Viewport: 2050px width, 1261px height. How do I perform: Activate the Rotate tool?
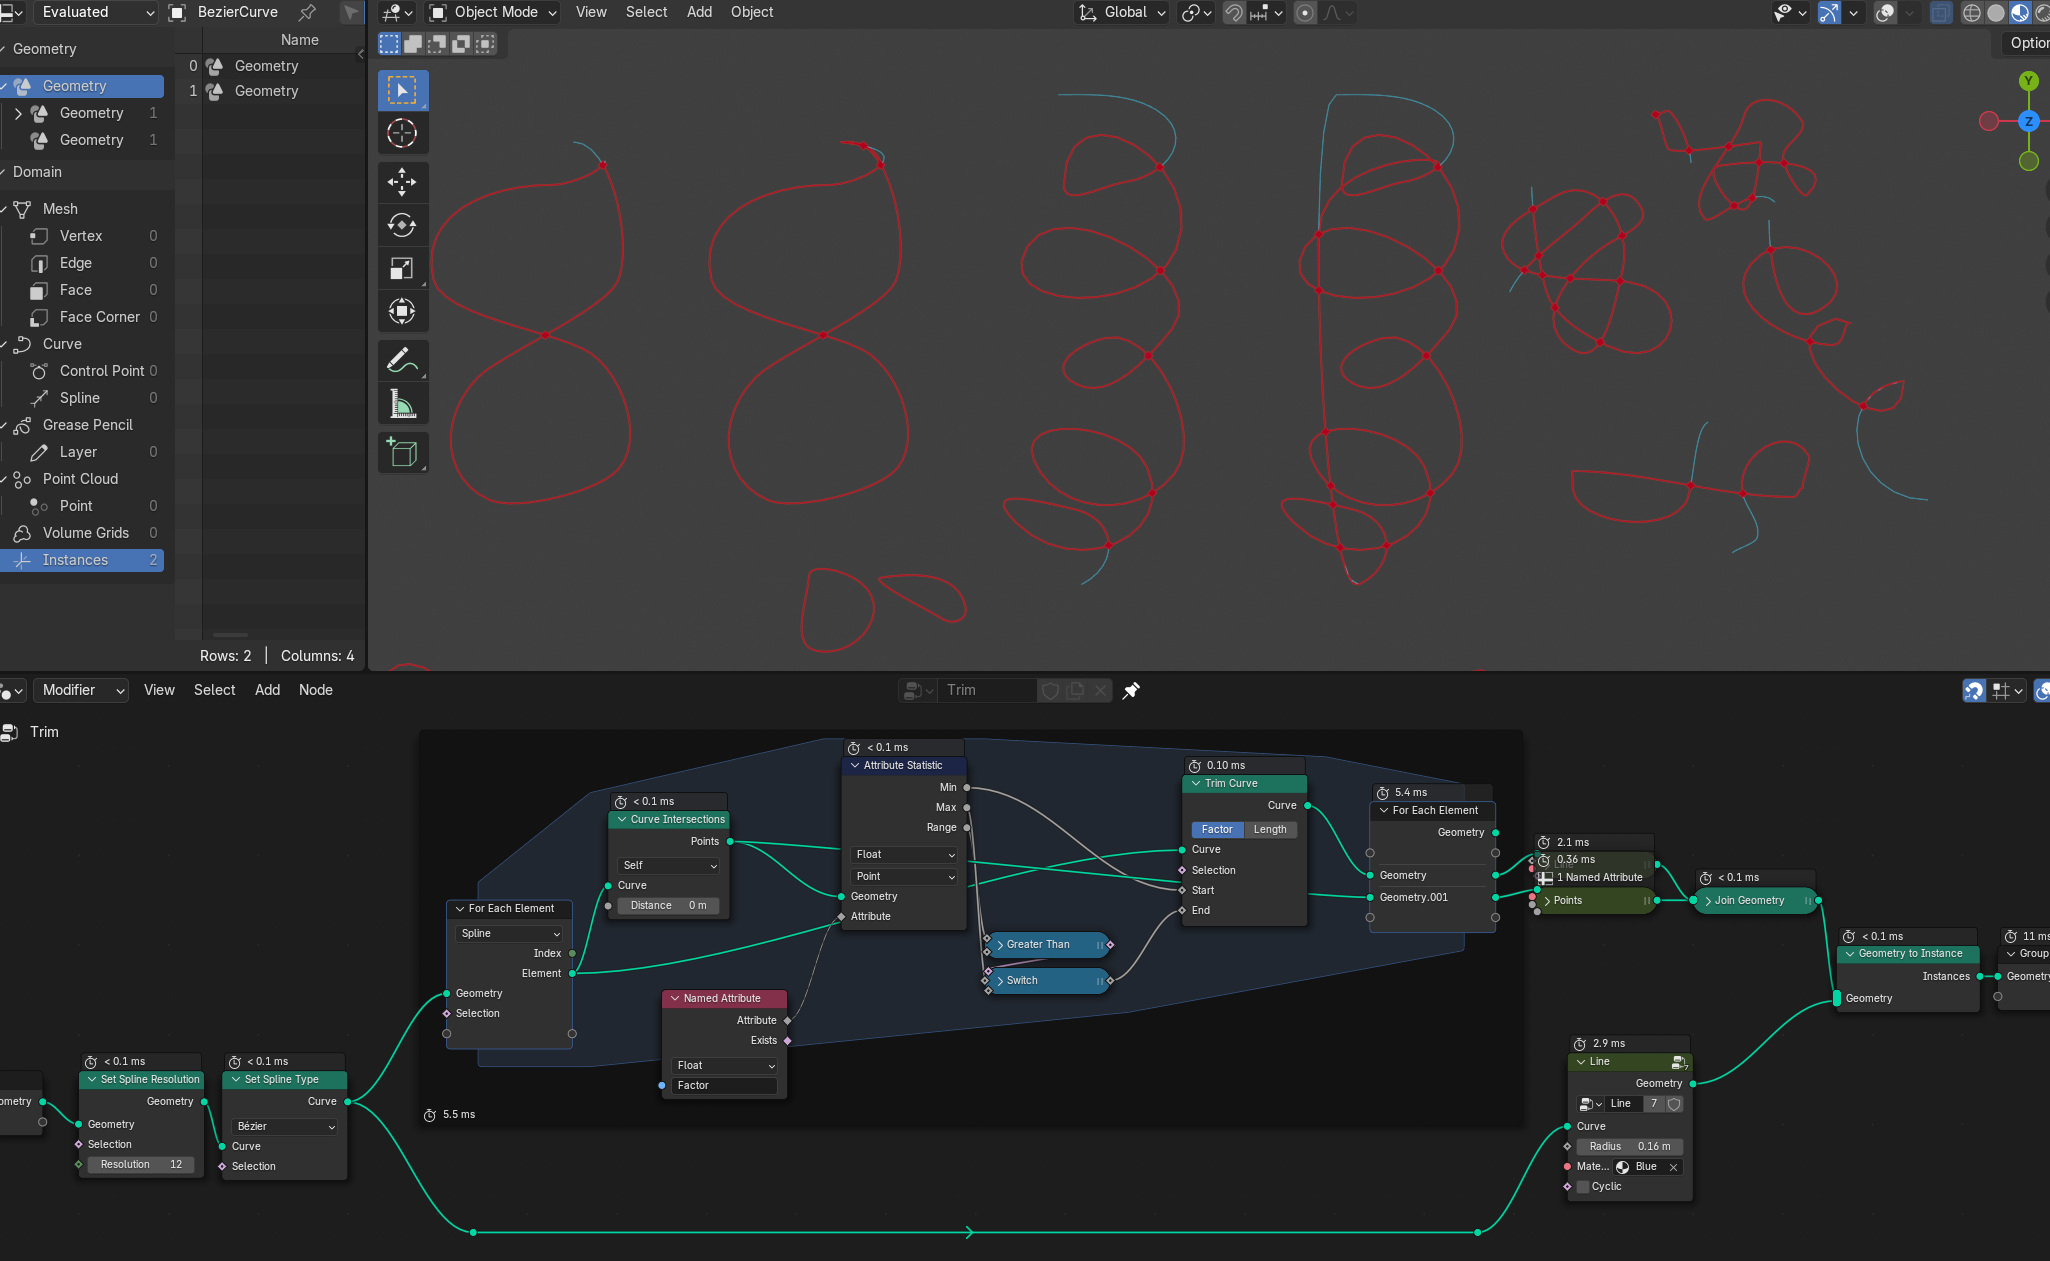tap(402, 225)
